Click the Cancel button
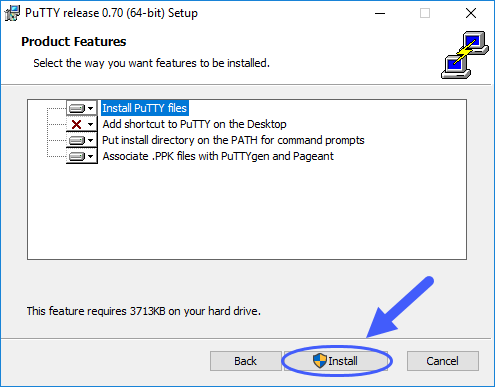This screenshot has width=495, height=387. [443, 361]
